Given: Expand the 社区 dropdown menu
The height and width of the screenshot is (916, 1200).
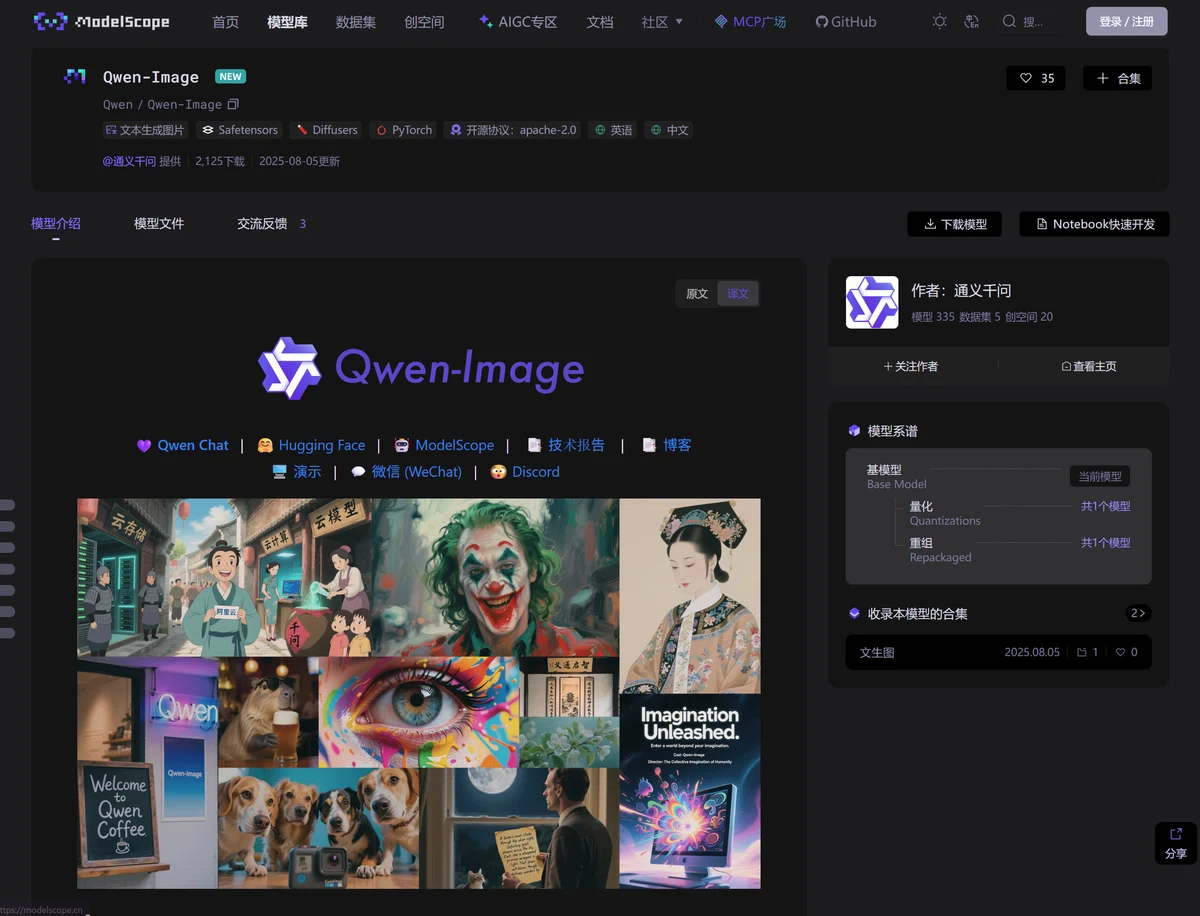Looking at the screenshot, I should click(663, 21).
